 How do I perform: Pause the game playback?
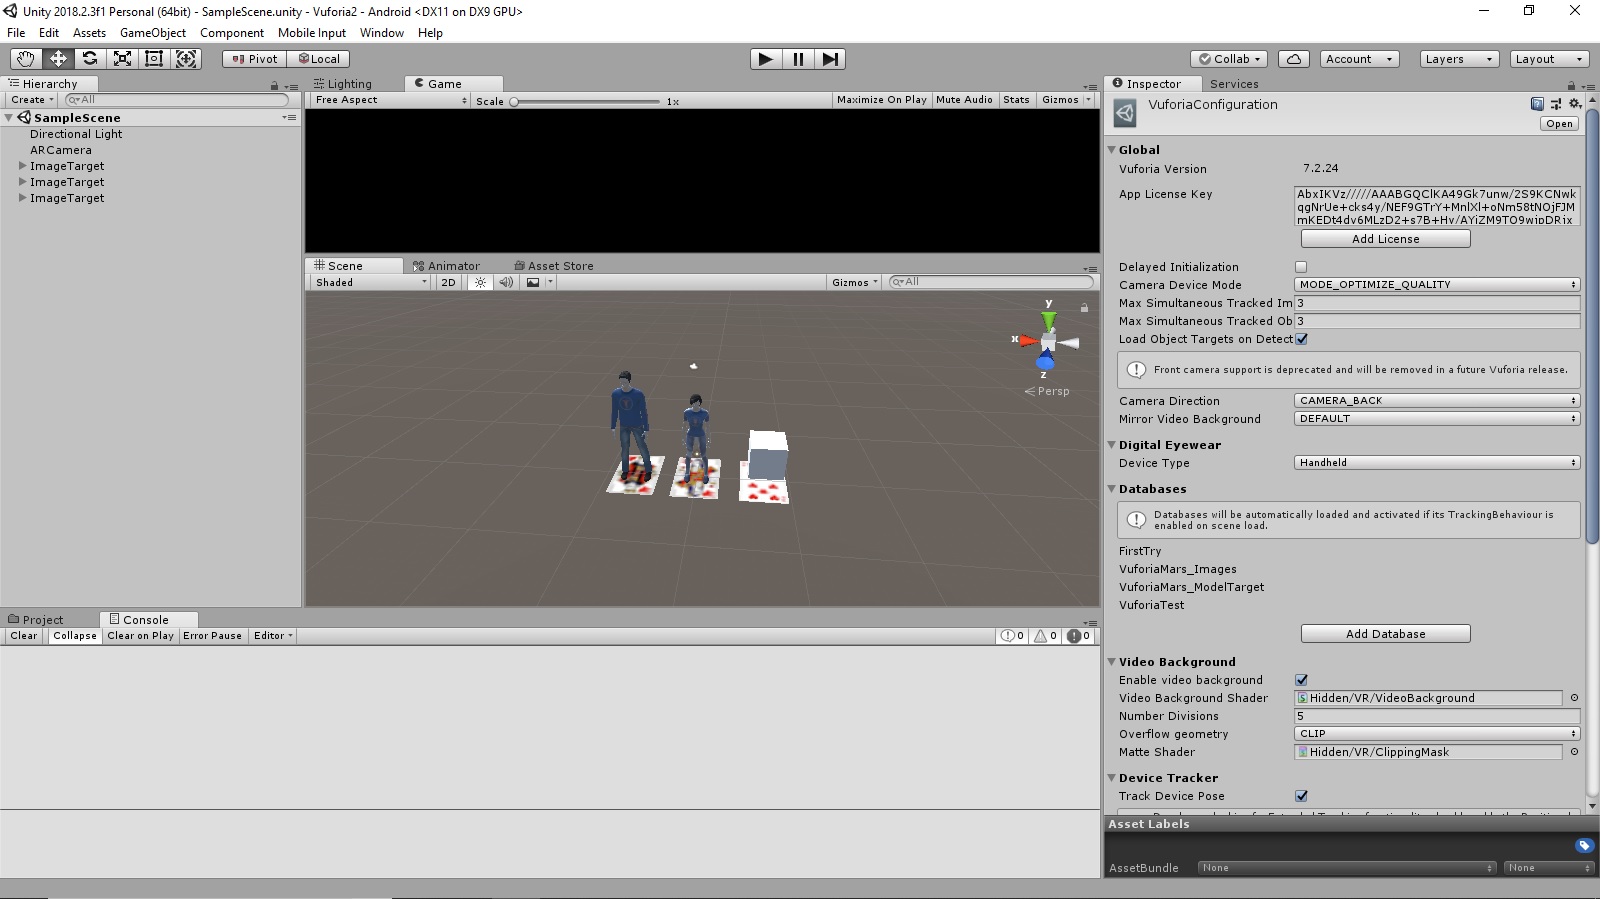[x=798, y=59]
